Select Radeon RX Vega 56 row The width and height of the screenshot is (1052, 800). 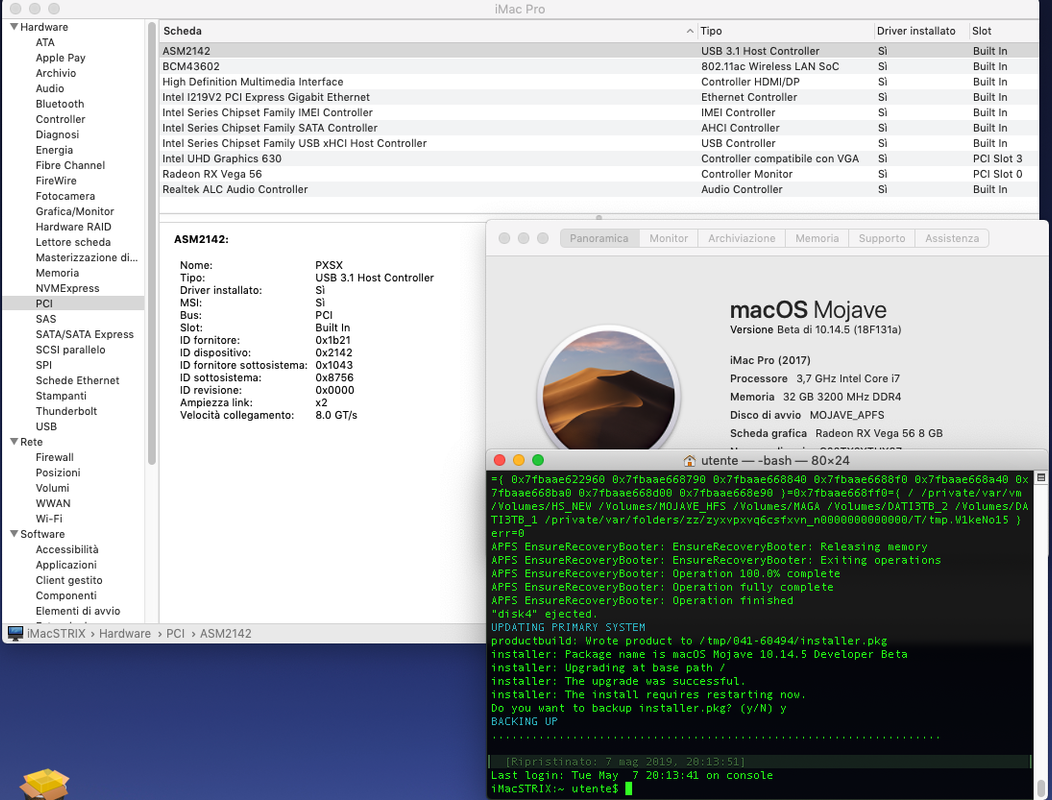point(599,174)
